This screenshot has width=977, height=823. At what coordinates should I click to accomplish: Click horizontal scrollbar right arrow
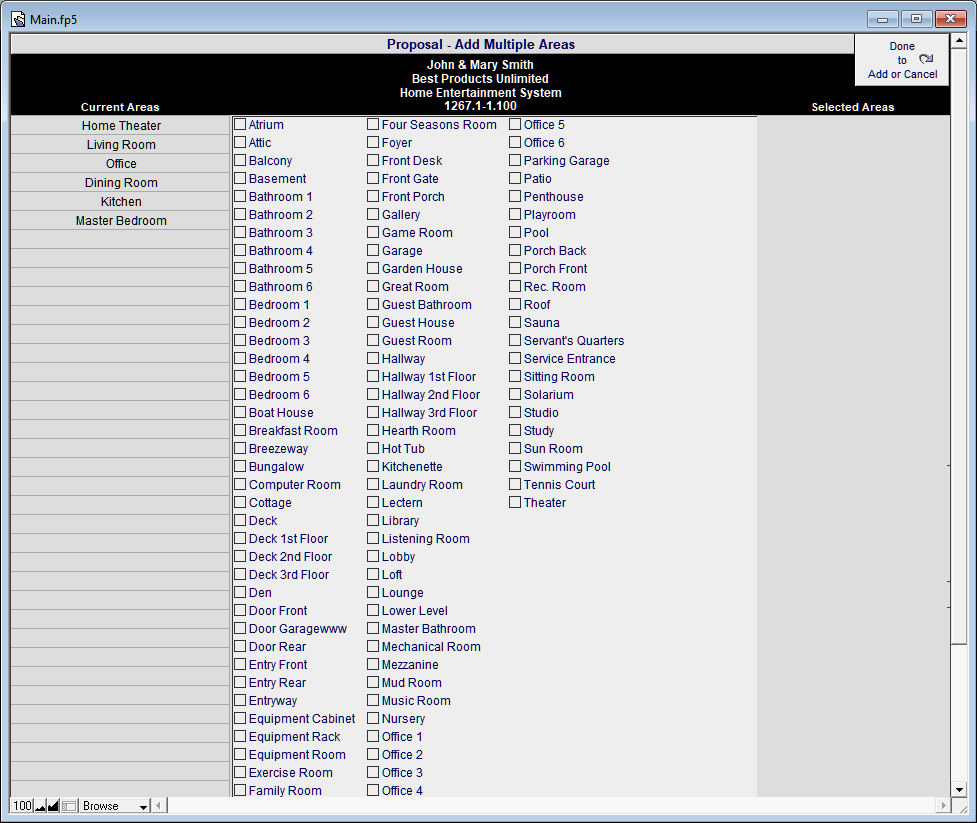(943, 806)
